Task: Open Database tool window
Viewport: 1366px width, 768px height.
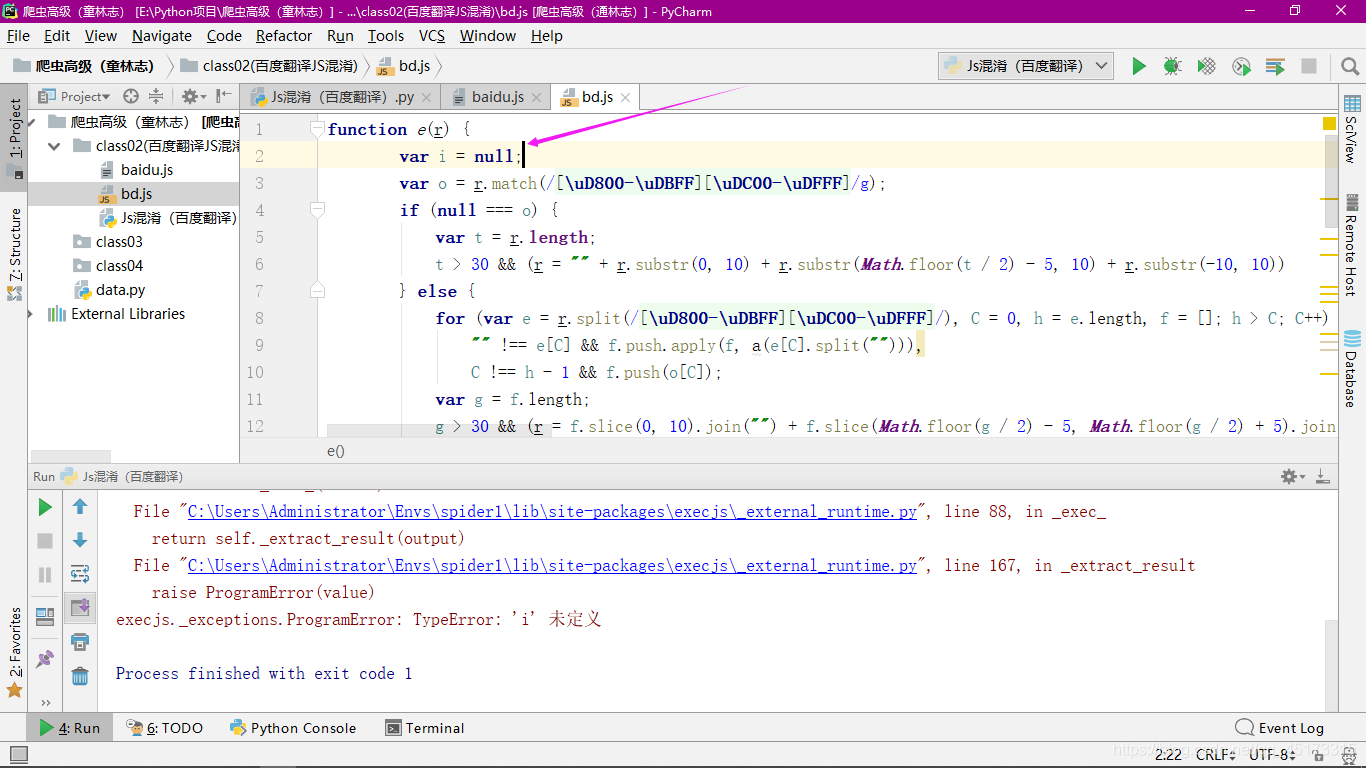Action: [x=1352, y=368]
